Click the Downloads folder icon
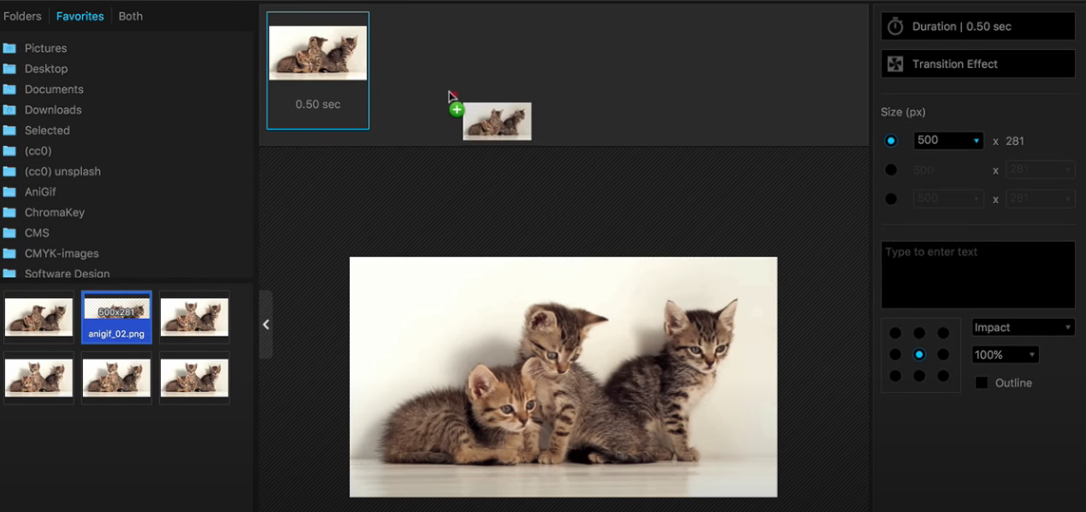 pos(10,110)
